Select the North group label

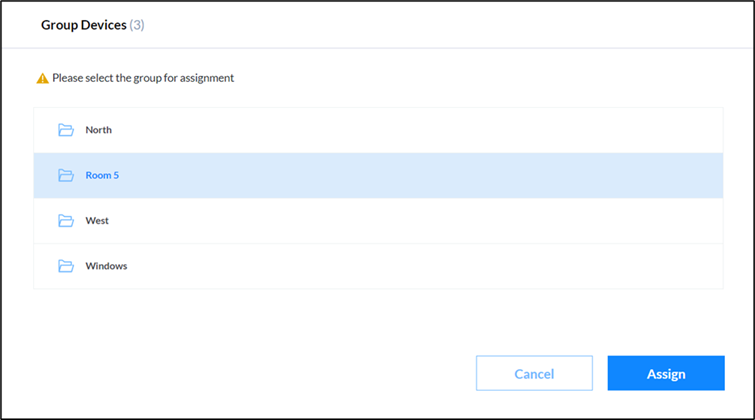pyautogui.click(x=98, y=130)
